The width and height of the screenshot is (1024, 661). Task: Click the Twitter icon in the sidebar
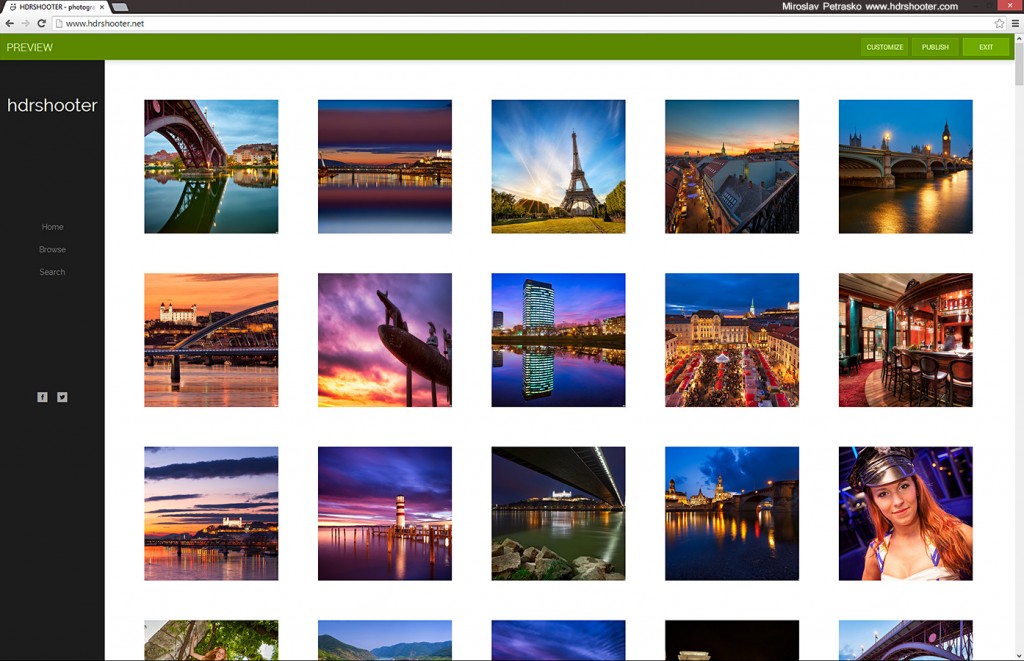click(x=62, y=397)
